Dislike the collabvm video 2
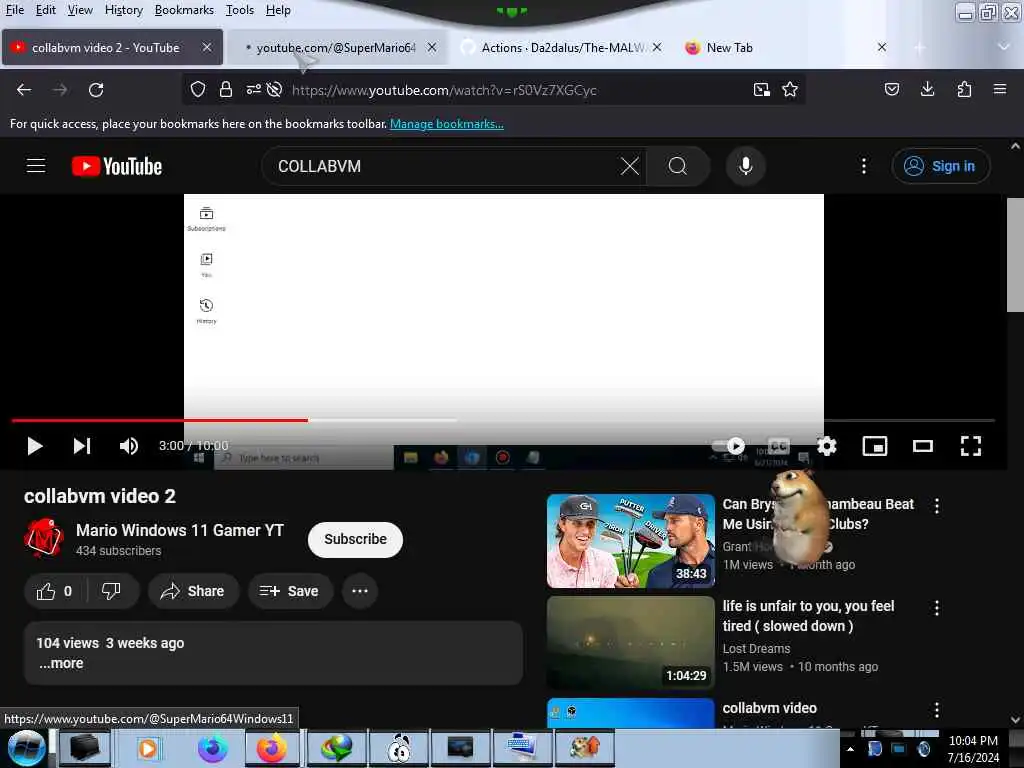 pos(111,591)
